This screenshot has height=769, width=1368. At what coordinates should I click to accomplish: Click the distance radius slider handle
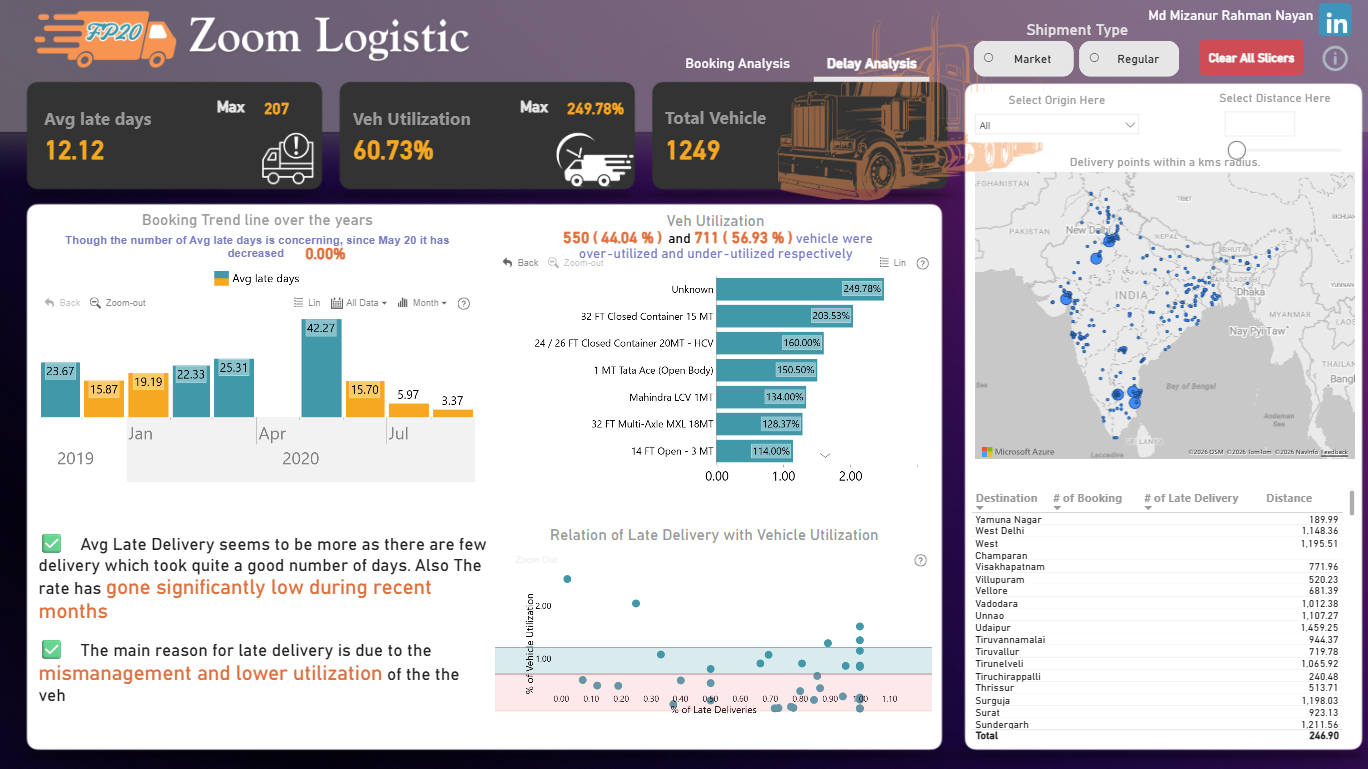coord(1237,150)
